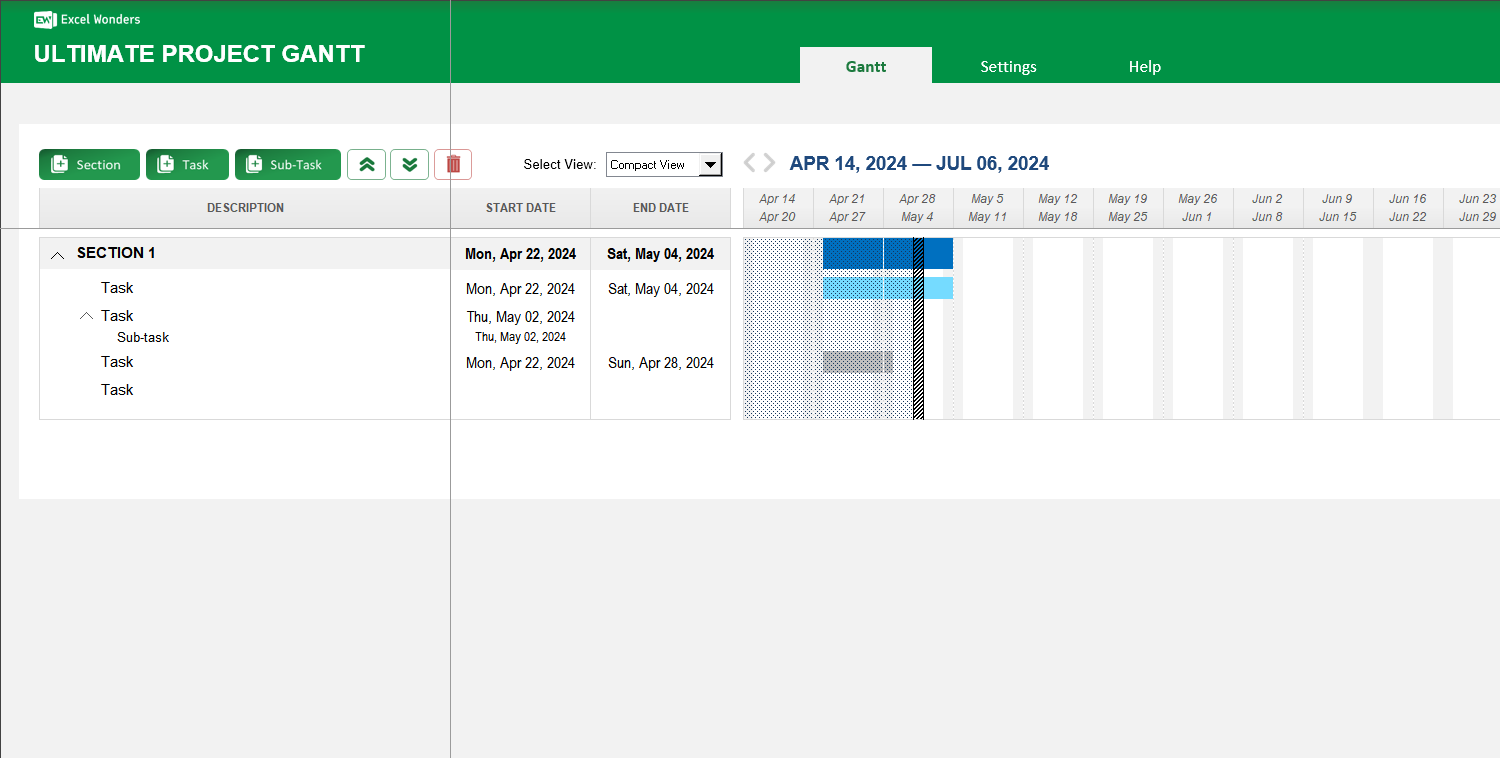Screen dimensions: 1500x758
Task: Click the Add Sub-Task icon button
Action: pyautogui.click(x=288, y=164)
